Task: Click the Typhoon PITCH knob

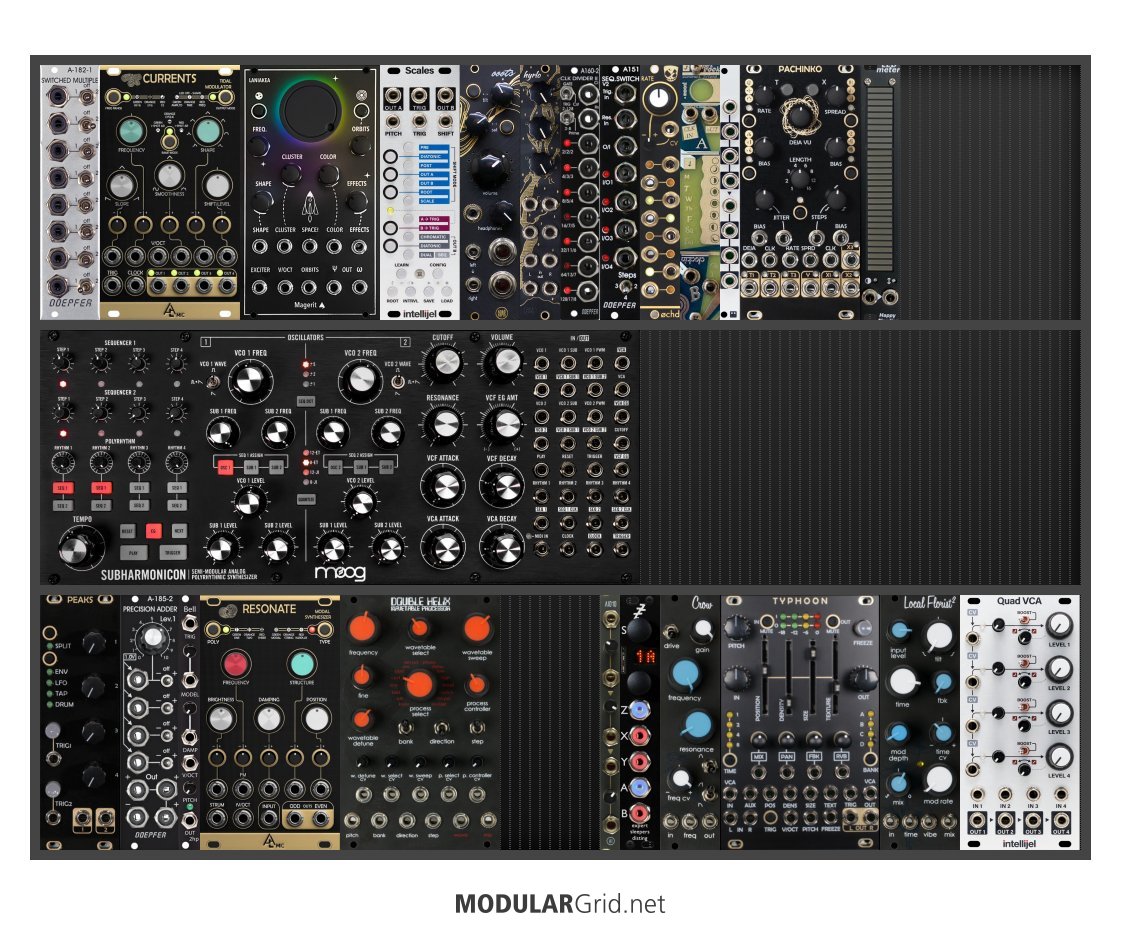Action: coord(736,627)
